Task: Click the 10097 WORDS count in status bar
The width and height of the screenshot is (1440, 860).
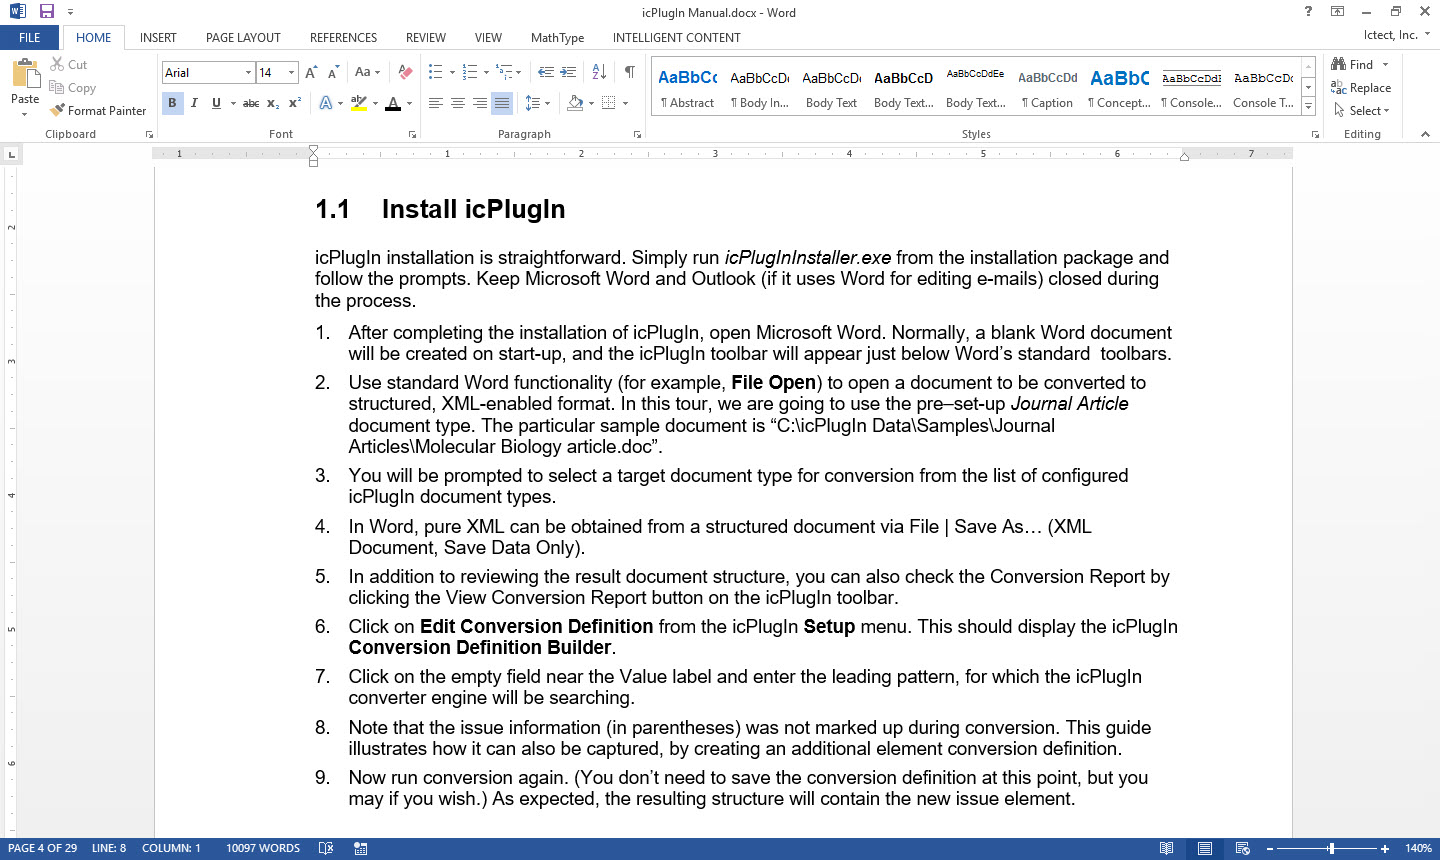Action: [x=263, y=848]
